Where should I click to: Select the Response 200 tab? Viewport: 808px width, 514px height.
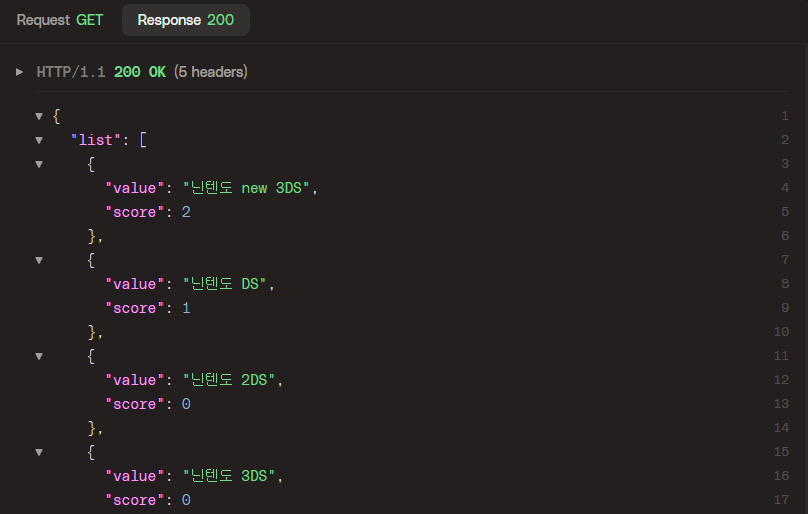click(186, 20)
